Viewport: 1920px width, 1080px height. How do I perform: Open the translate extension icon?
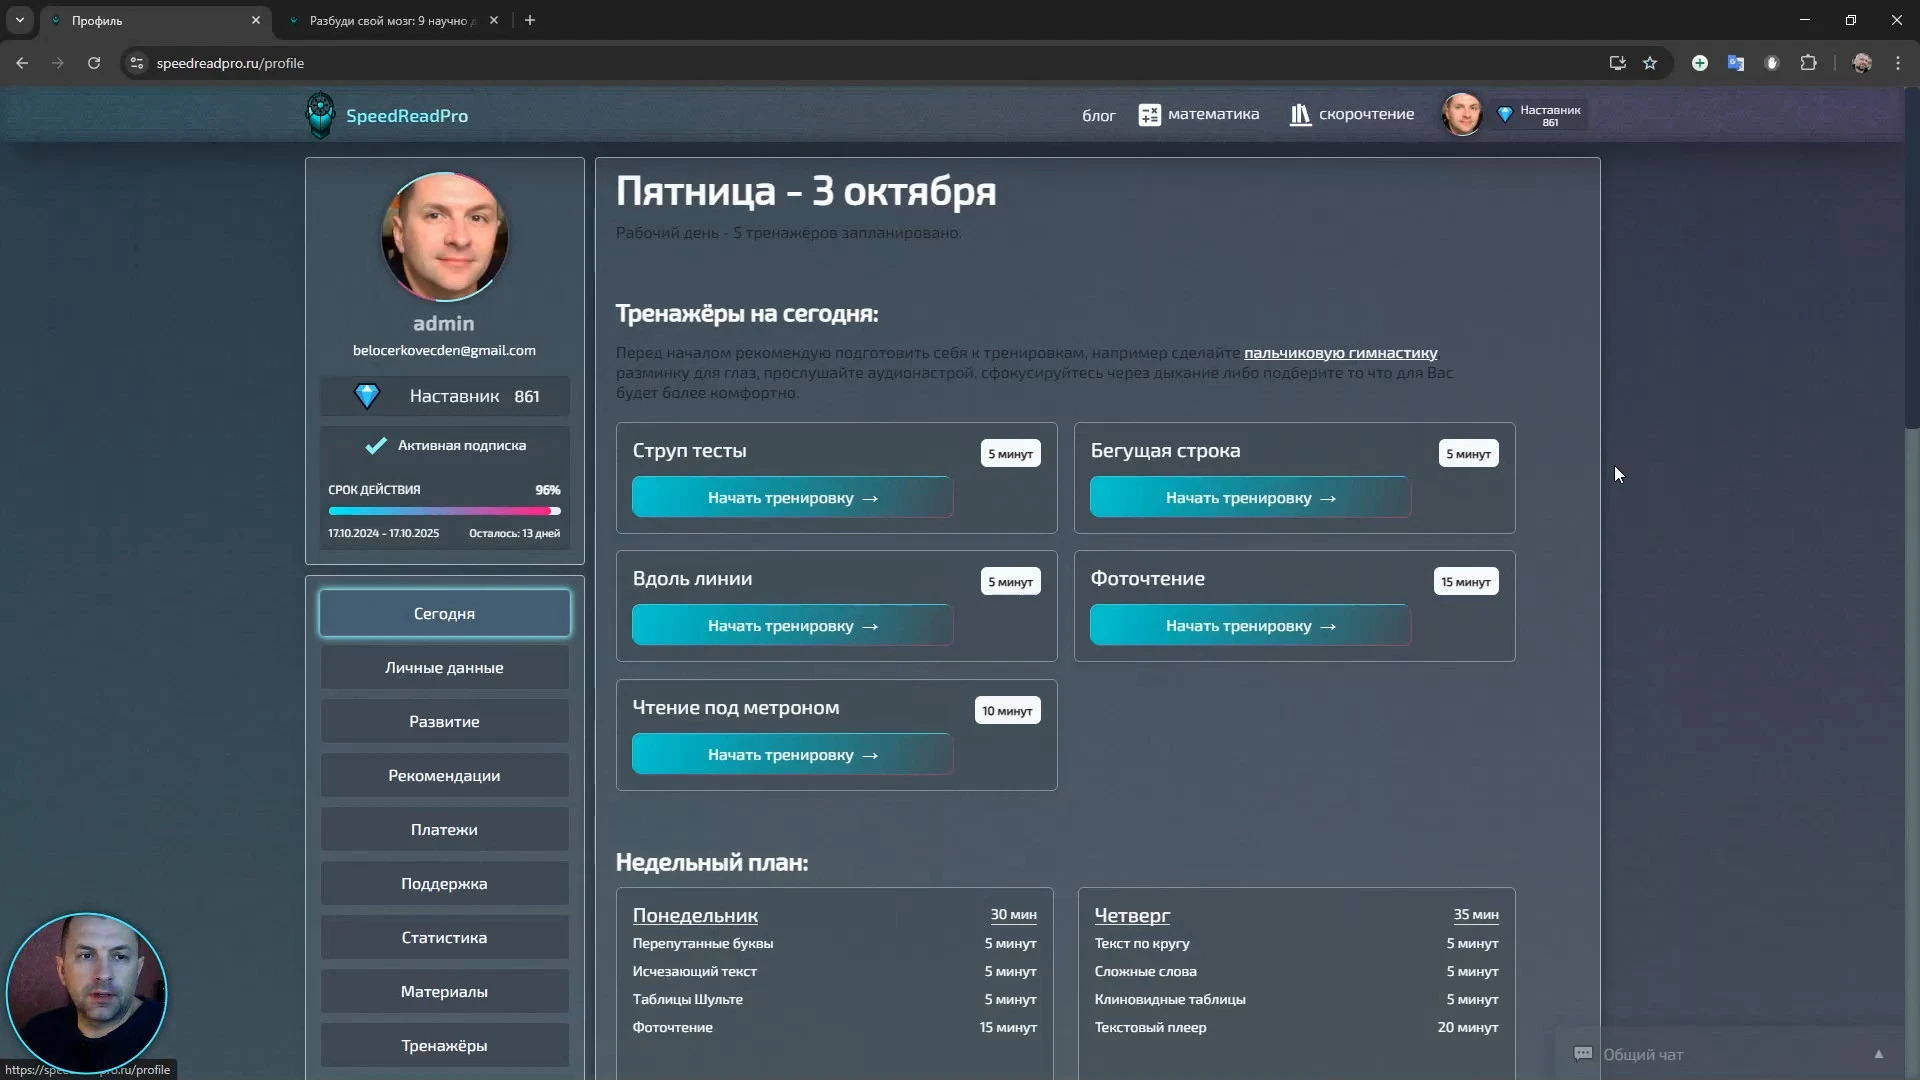click(x=1736, y=63)
